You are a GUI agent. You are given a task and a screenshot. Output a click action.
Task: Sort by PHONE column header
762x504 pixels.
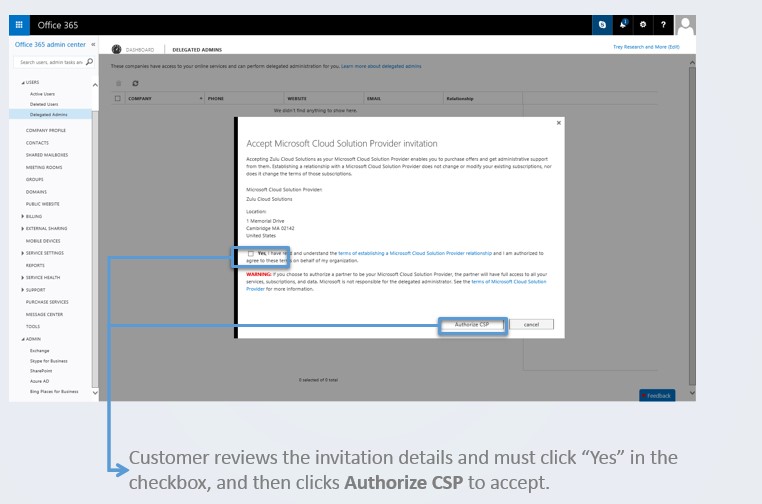pyautogui.click(x=216, y=99)
